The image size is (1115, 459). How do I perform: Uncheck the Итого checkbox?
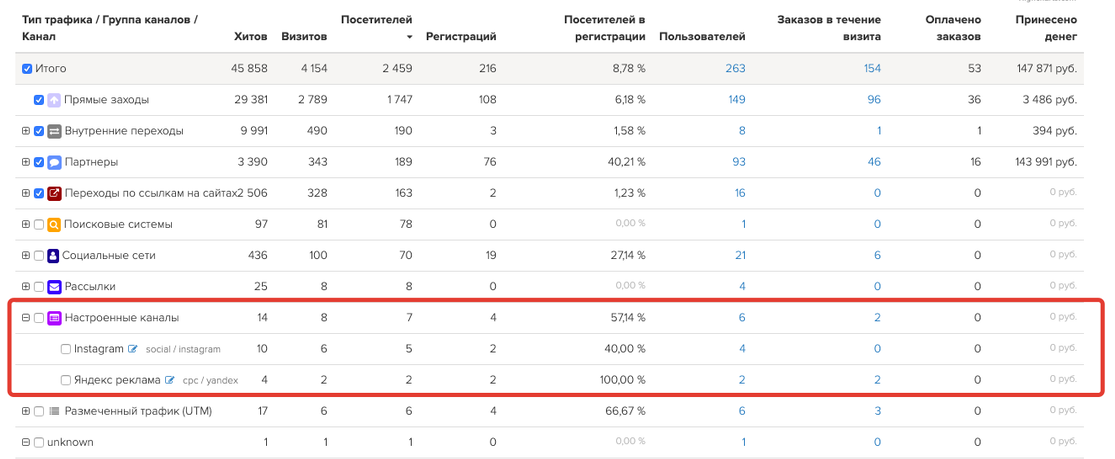click(x=27, y=68)
